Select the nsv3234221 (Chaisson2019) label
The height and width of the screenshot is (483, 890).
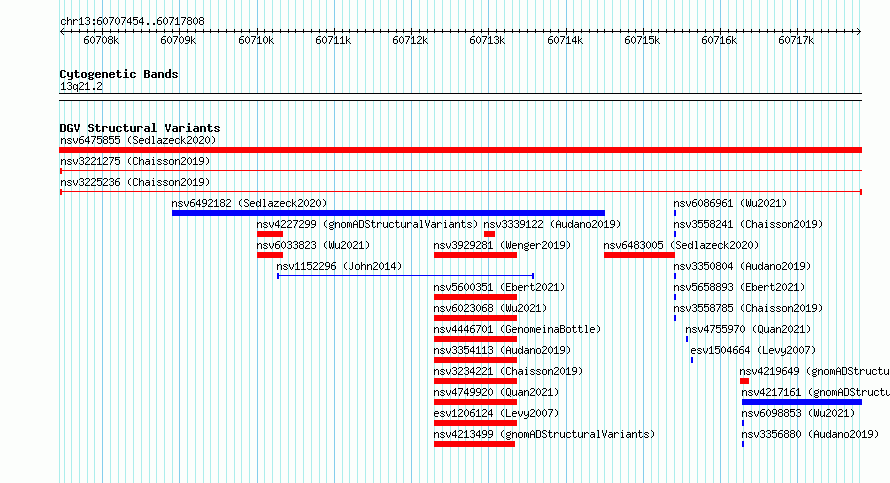point(508,371)
